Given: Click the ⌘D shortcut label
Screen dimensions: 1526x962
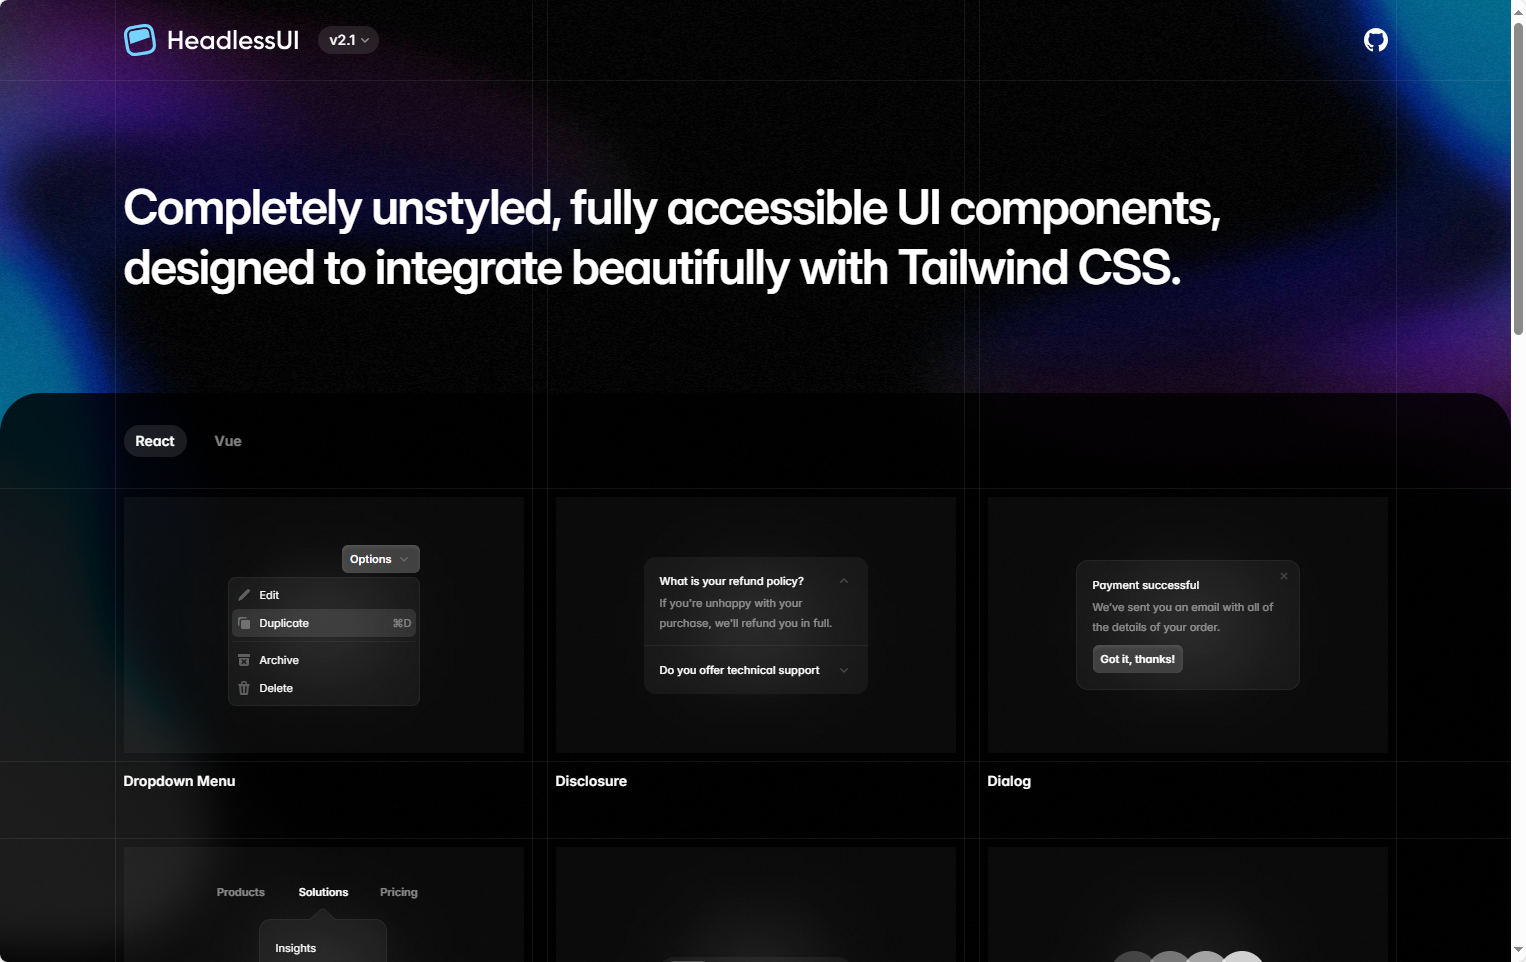Looking at the screenshot, I should tap(402, 623).
